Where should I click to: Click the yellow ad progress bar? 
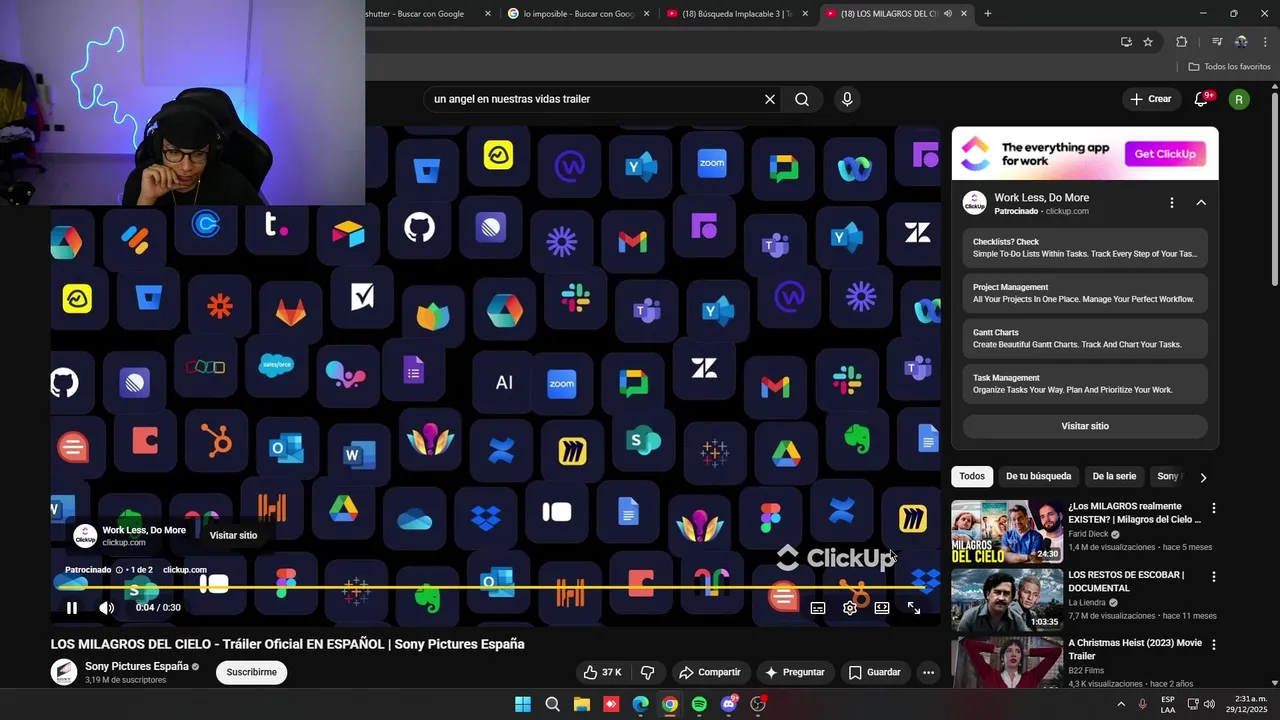pos(496,587)
